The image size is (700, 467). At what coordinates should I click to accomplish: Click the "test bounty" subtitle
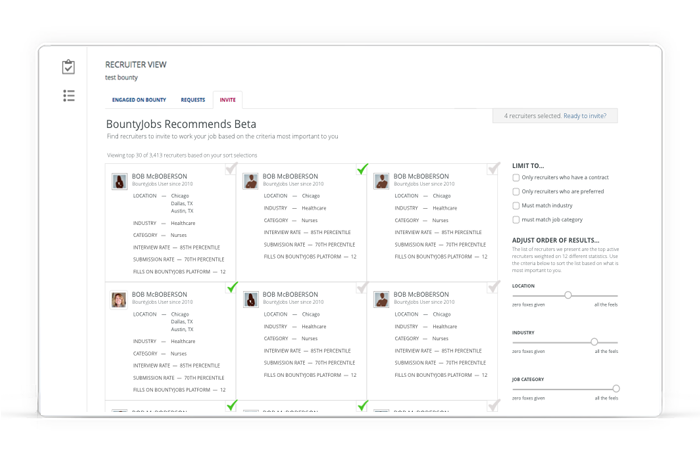tap(121, 77)
